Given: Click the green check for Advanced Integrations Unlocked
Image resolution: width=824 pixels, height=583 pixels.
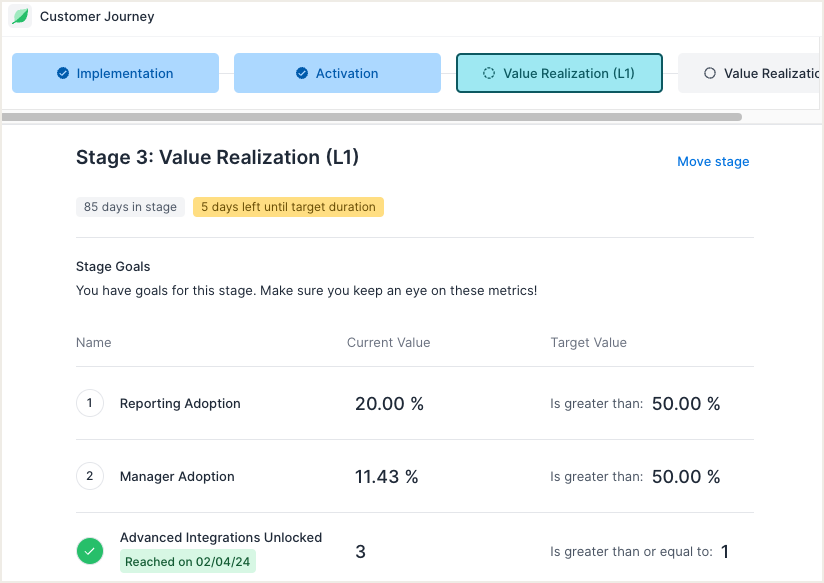Looking at the screenshot, I should pyautogui.click(x=89, y=551).
